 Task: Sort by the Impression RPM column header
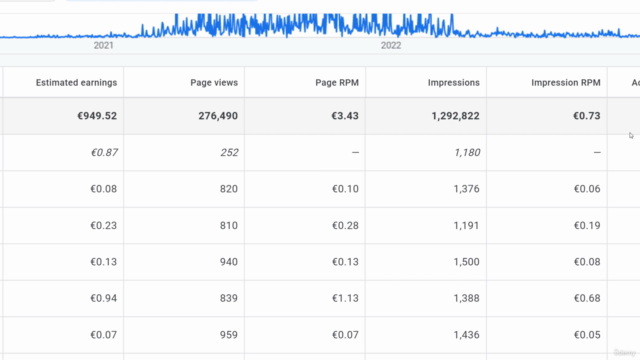566,83
